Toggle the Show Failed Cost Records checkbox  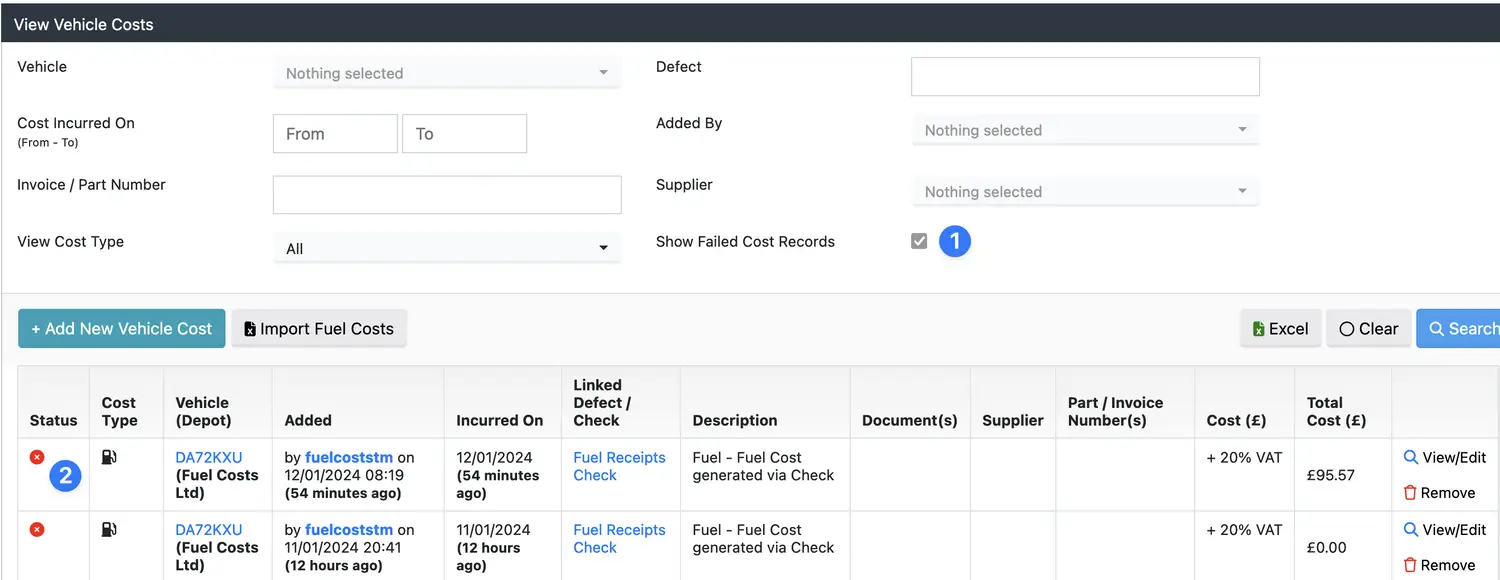pos(919,241)
